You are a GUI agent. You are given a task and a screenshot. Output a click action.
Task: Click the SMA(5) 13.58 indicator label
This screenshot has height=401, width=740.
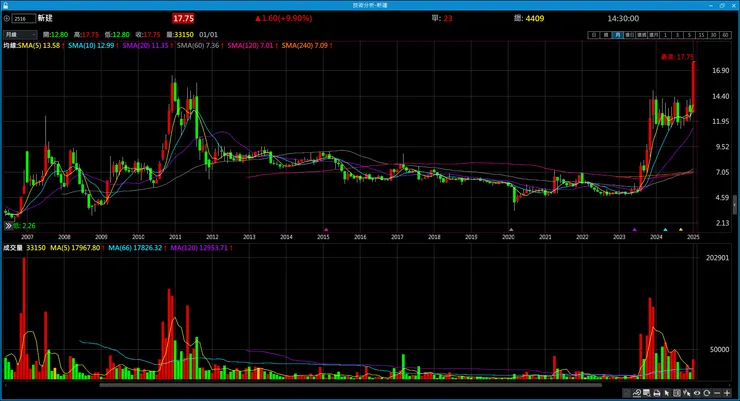40,45
